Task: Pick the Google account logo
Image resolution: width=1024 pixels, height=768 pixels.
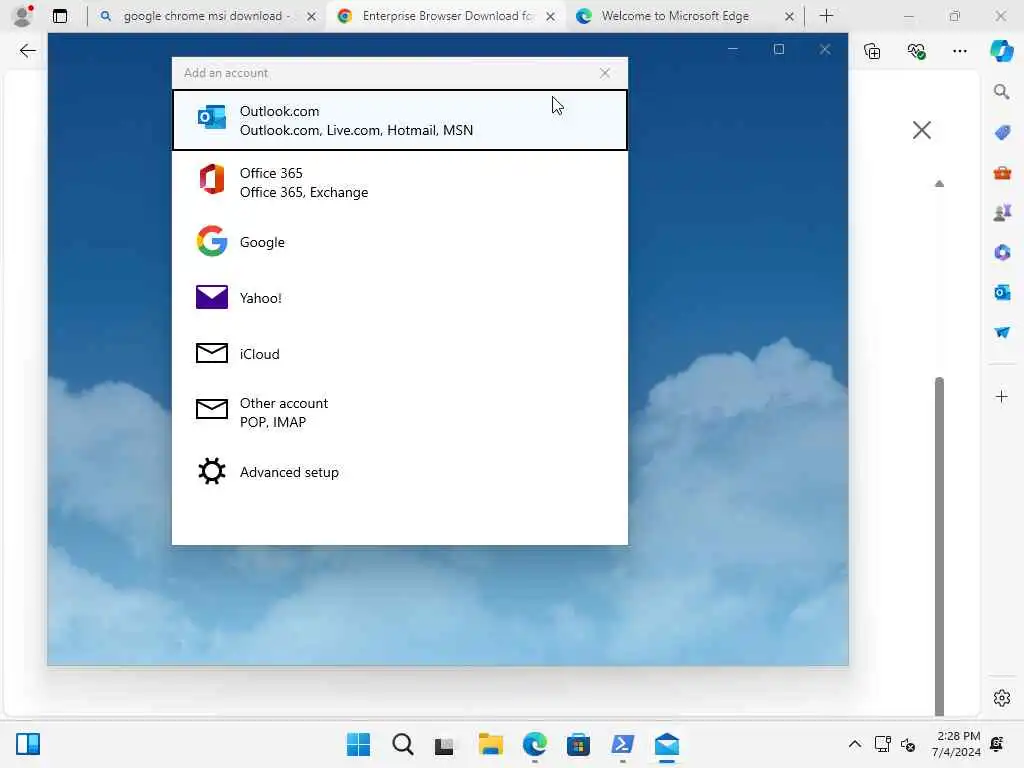Action: coord(212,241)
